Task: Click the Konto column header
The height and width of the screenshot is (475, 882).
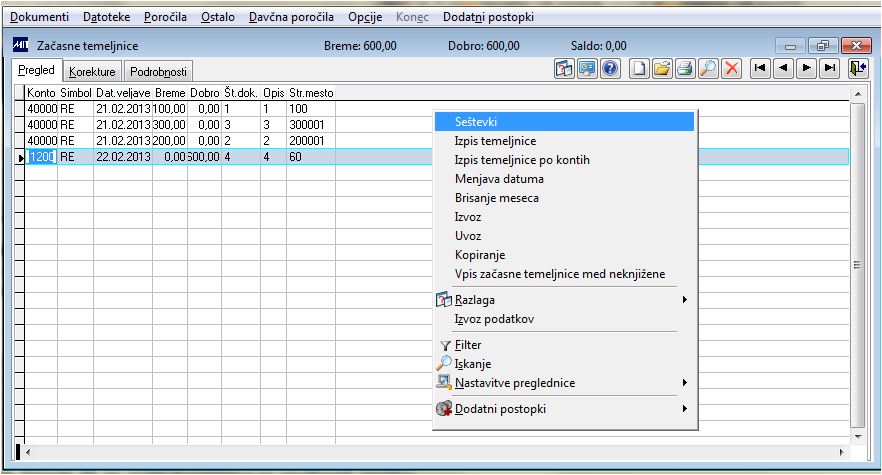Action: (x=41, y=93)
